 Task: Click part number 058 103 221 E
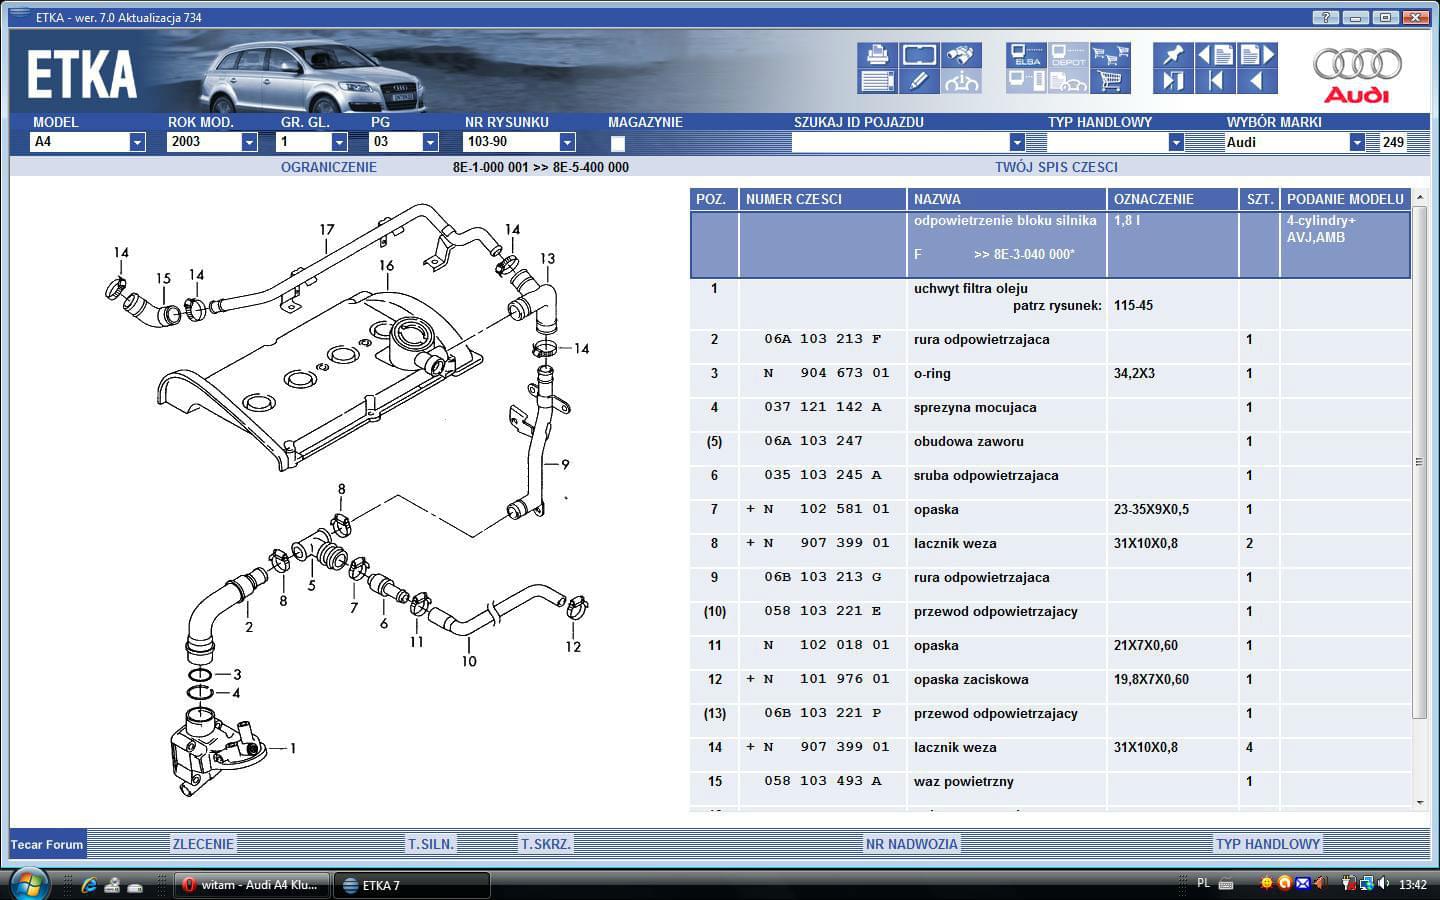point(823,611)
